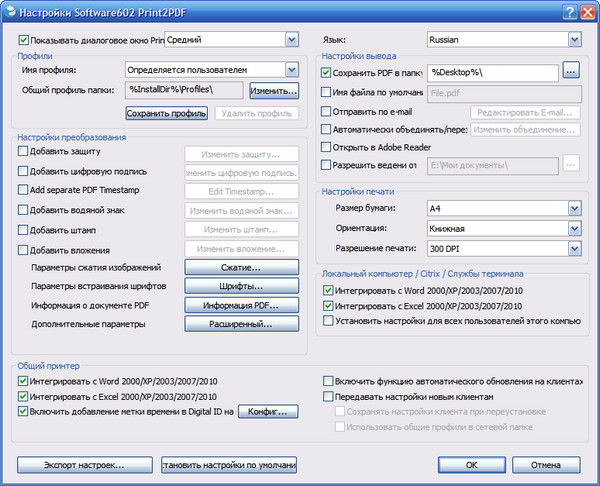
Task: Click the Сжатие... button
Action: point(241,267)
